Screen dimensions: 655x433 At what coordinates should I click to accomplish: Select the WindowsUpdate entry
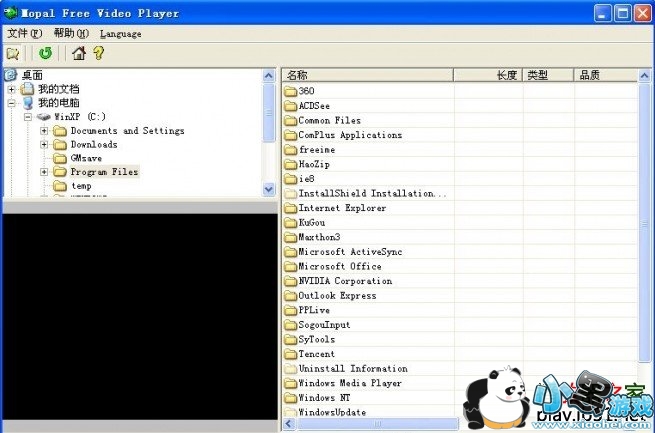pyautogui.click(x=333, y=412)
